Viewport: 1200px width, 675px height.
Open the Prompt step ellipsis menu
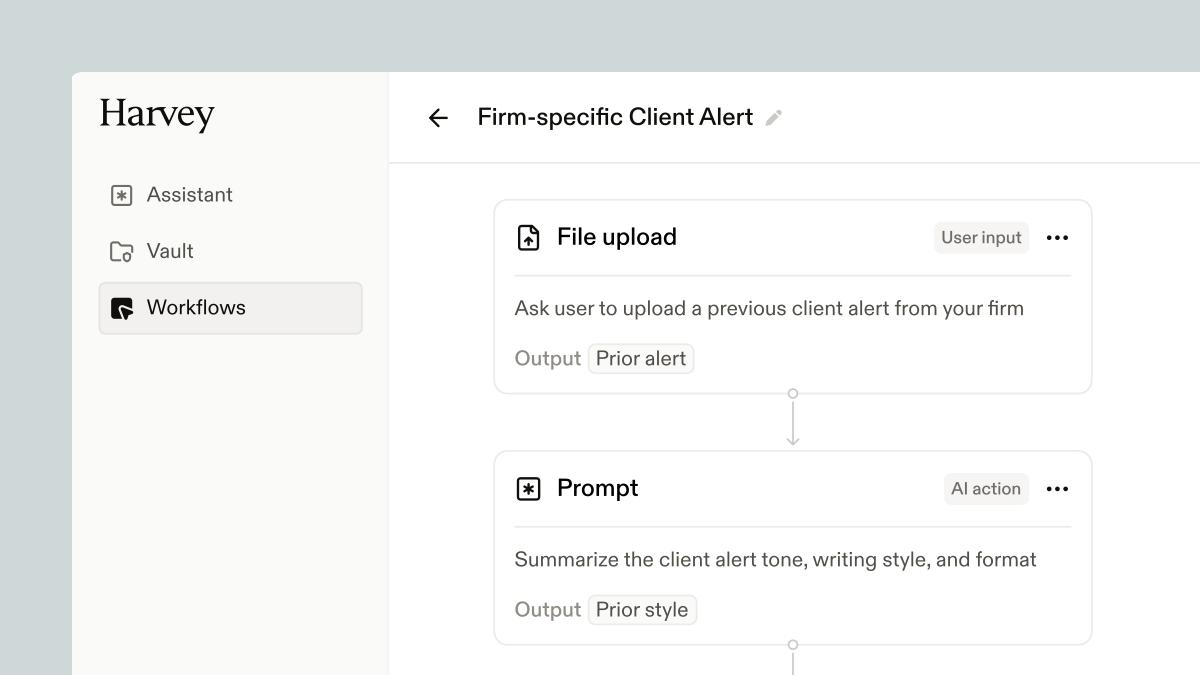point(1057,489)
